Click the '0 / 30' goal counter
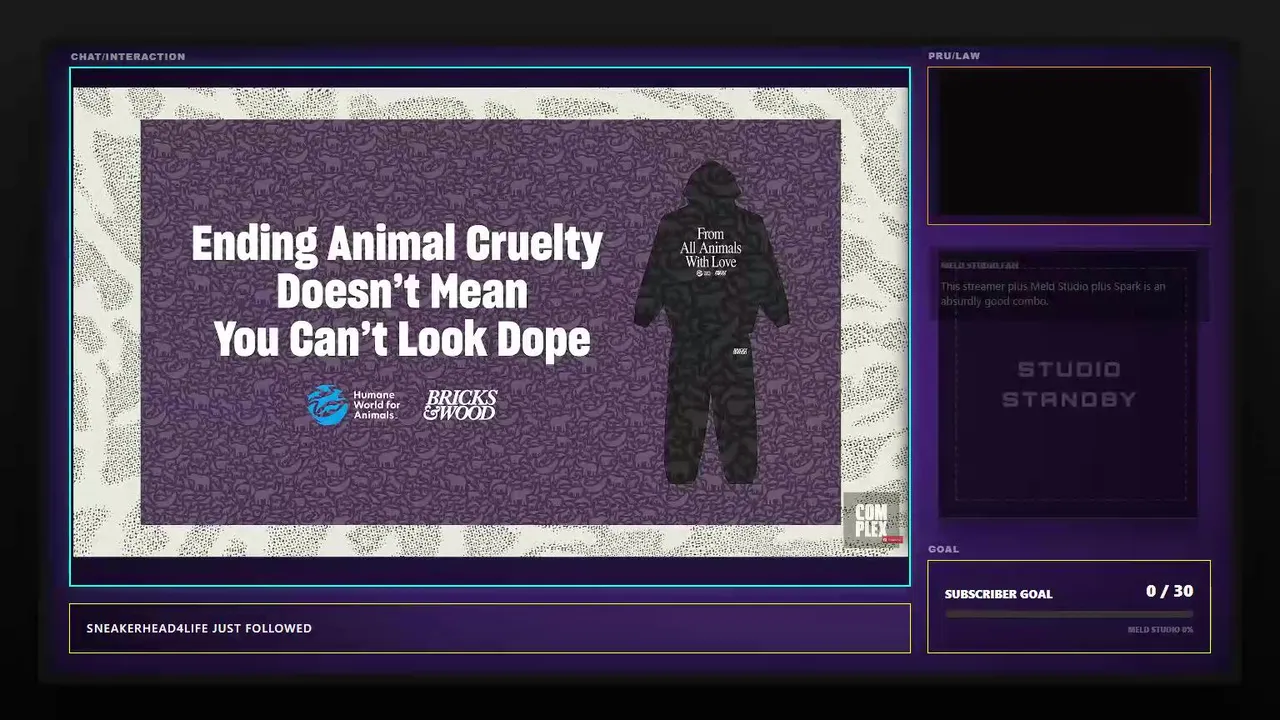This screenshot has width=1280, height=720. (1169, 591)
